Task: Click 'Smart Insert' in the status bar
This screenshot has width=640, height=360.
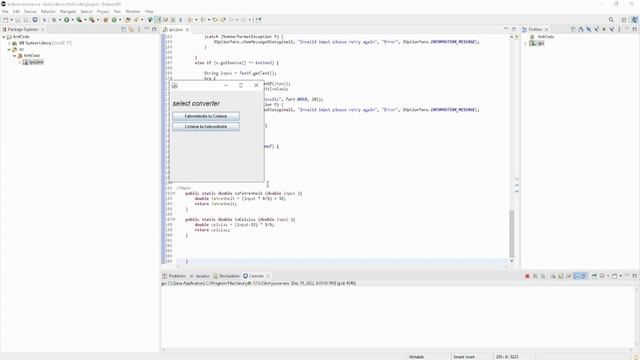Action: click(x=464, y=357)
